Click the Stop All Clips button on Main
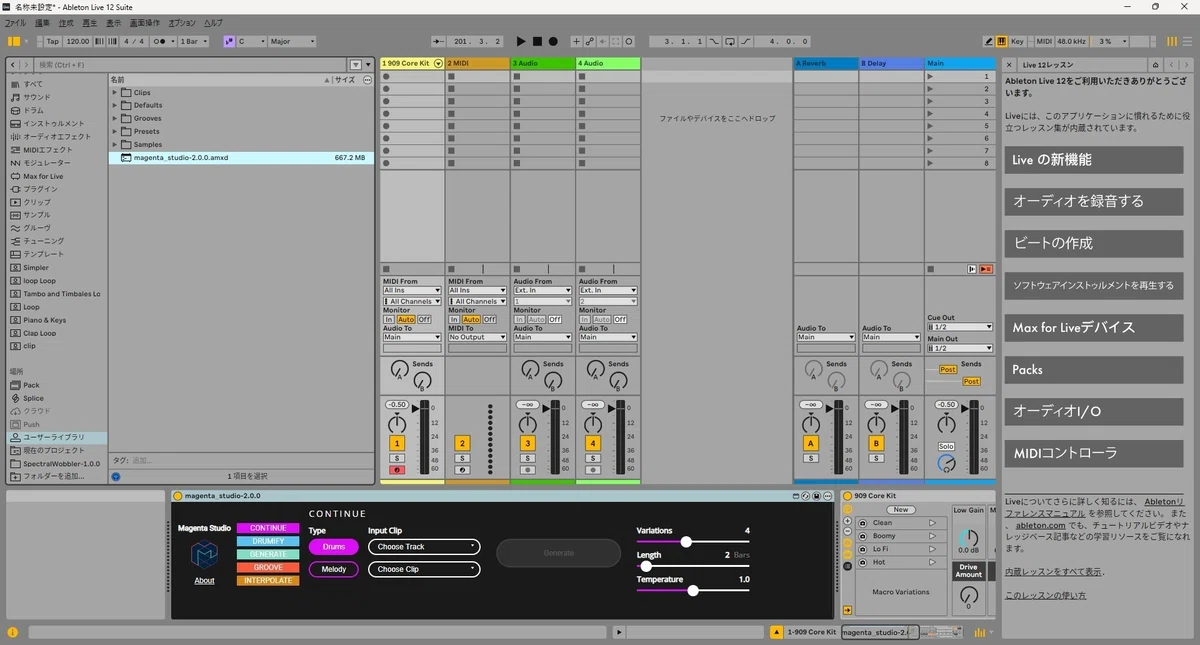Viewport: 1200px width, 645px height. 932,269
